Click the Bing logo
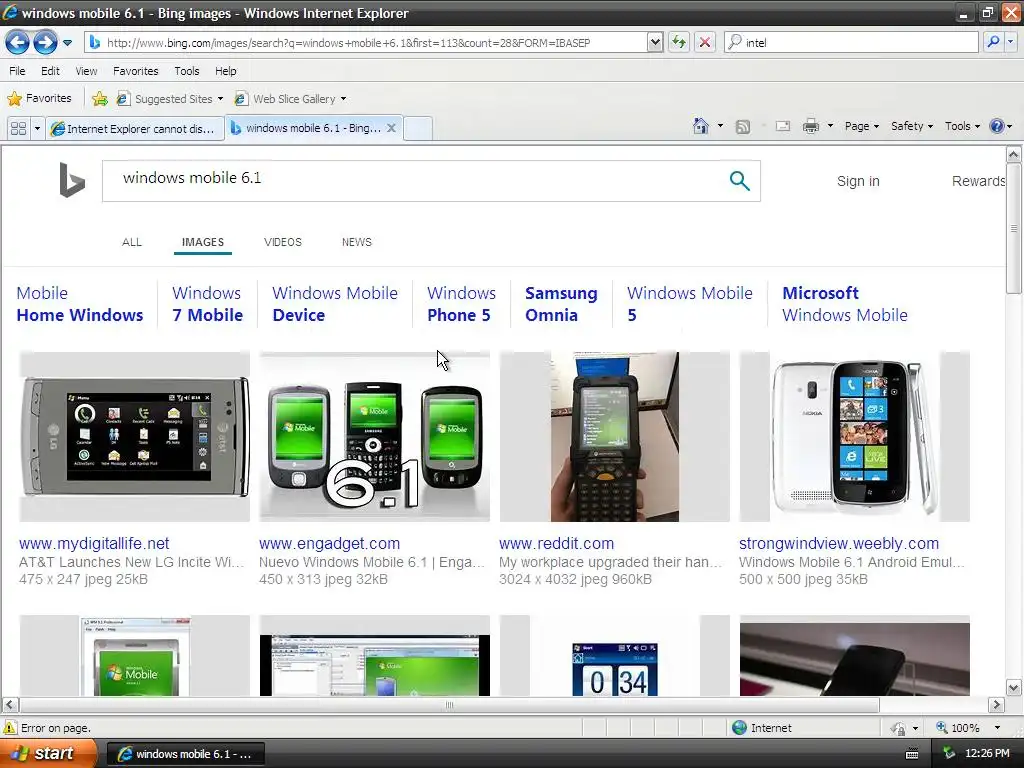The height and width of the screenshot is (768, 1024). 72,180
